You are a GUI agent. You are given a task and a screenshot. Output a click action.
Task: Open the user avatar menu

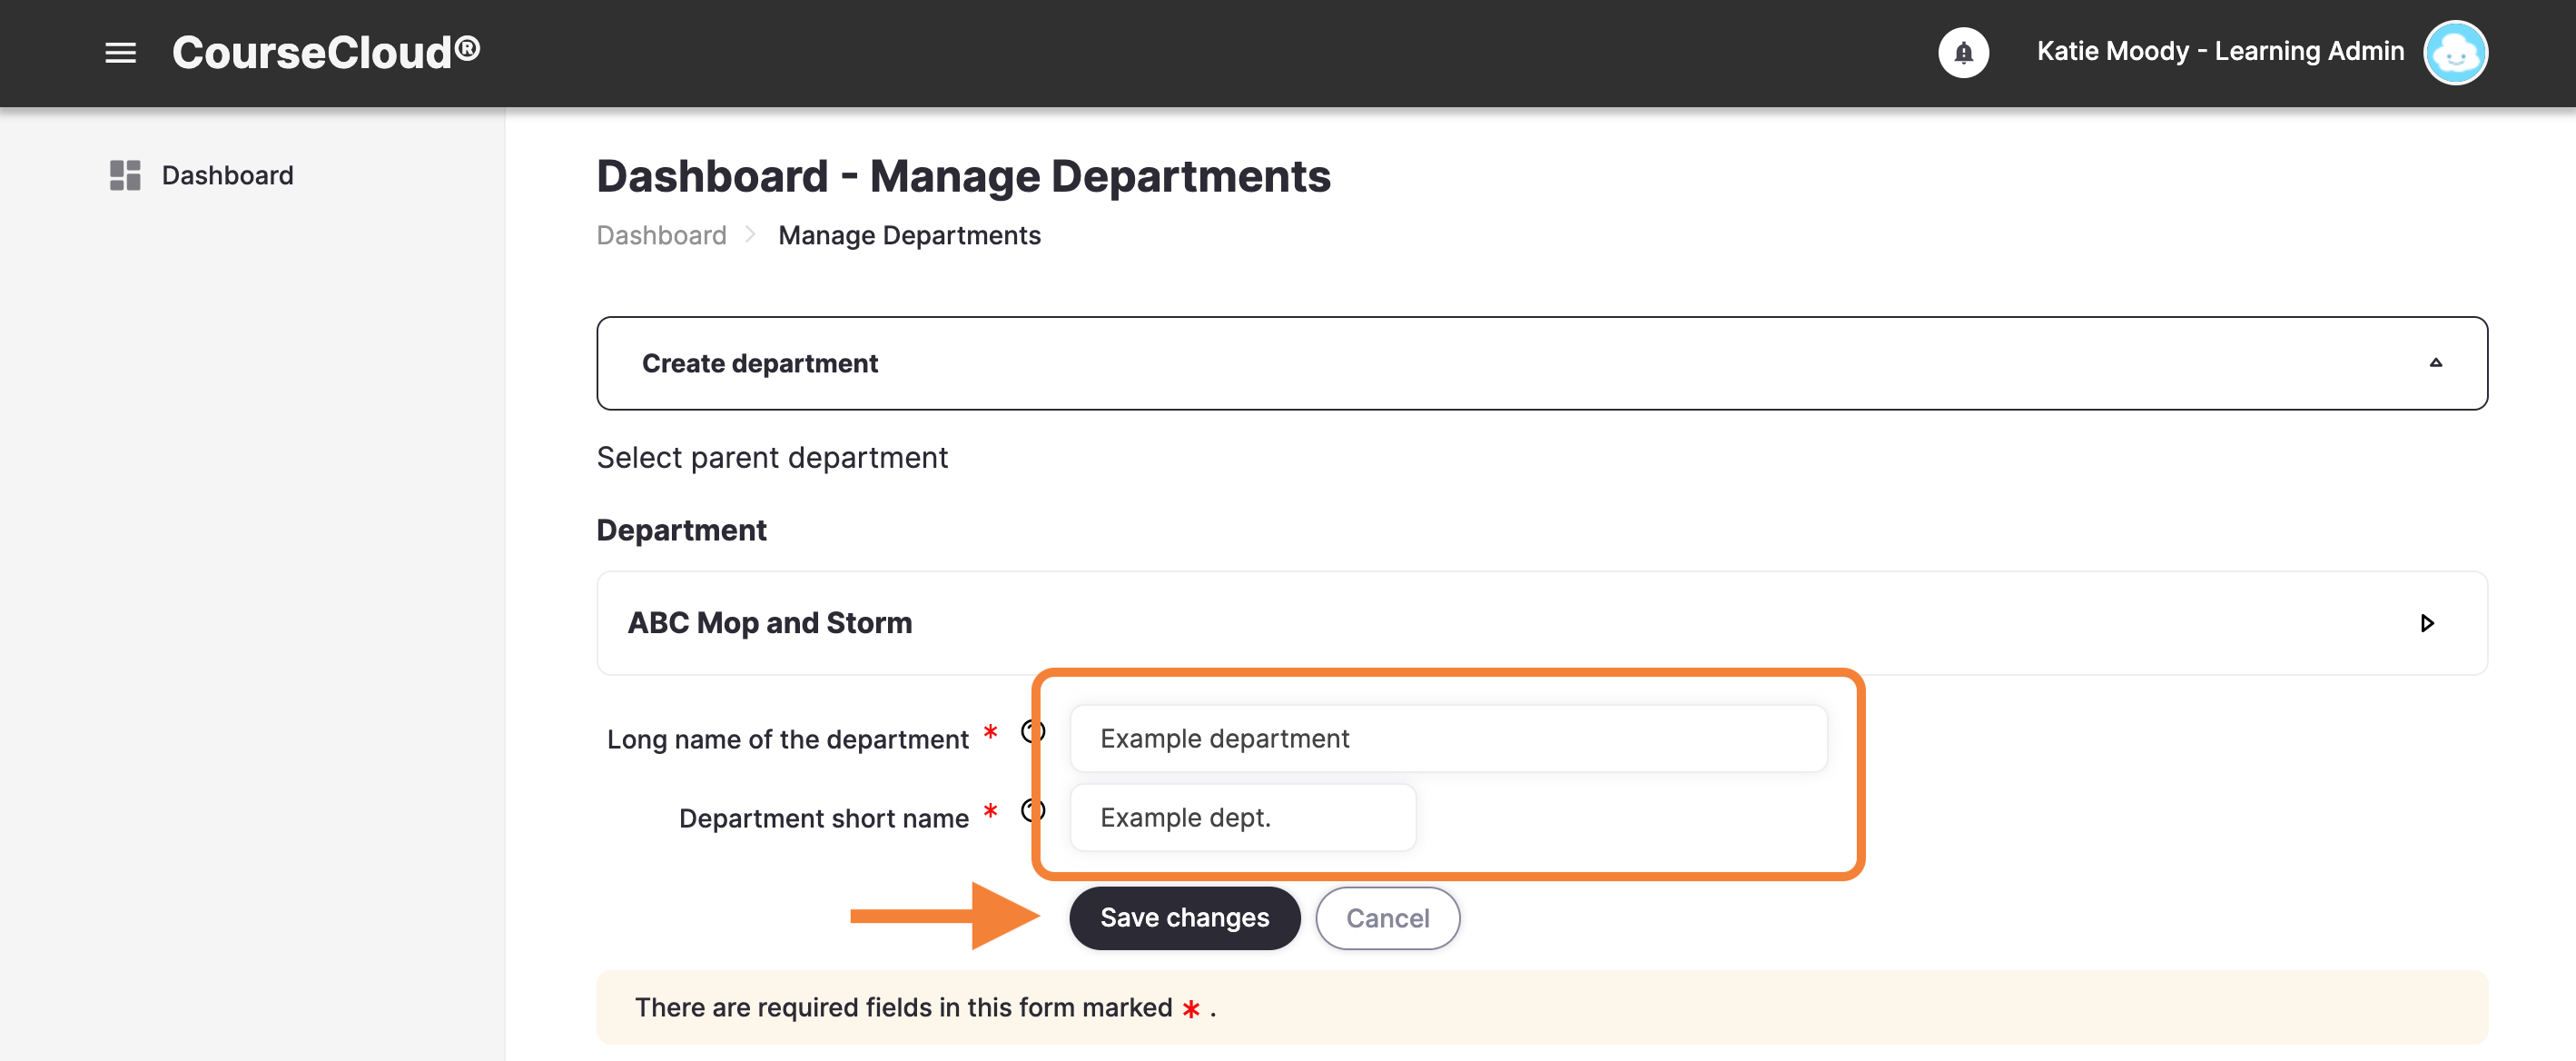click(x=2455, y=53)
